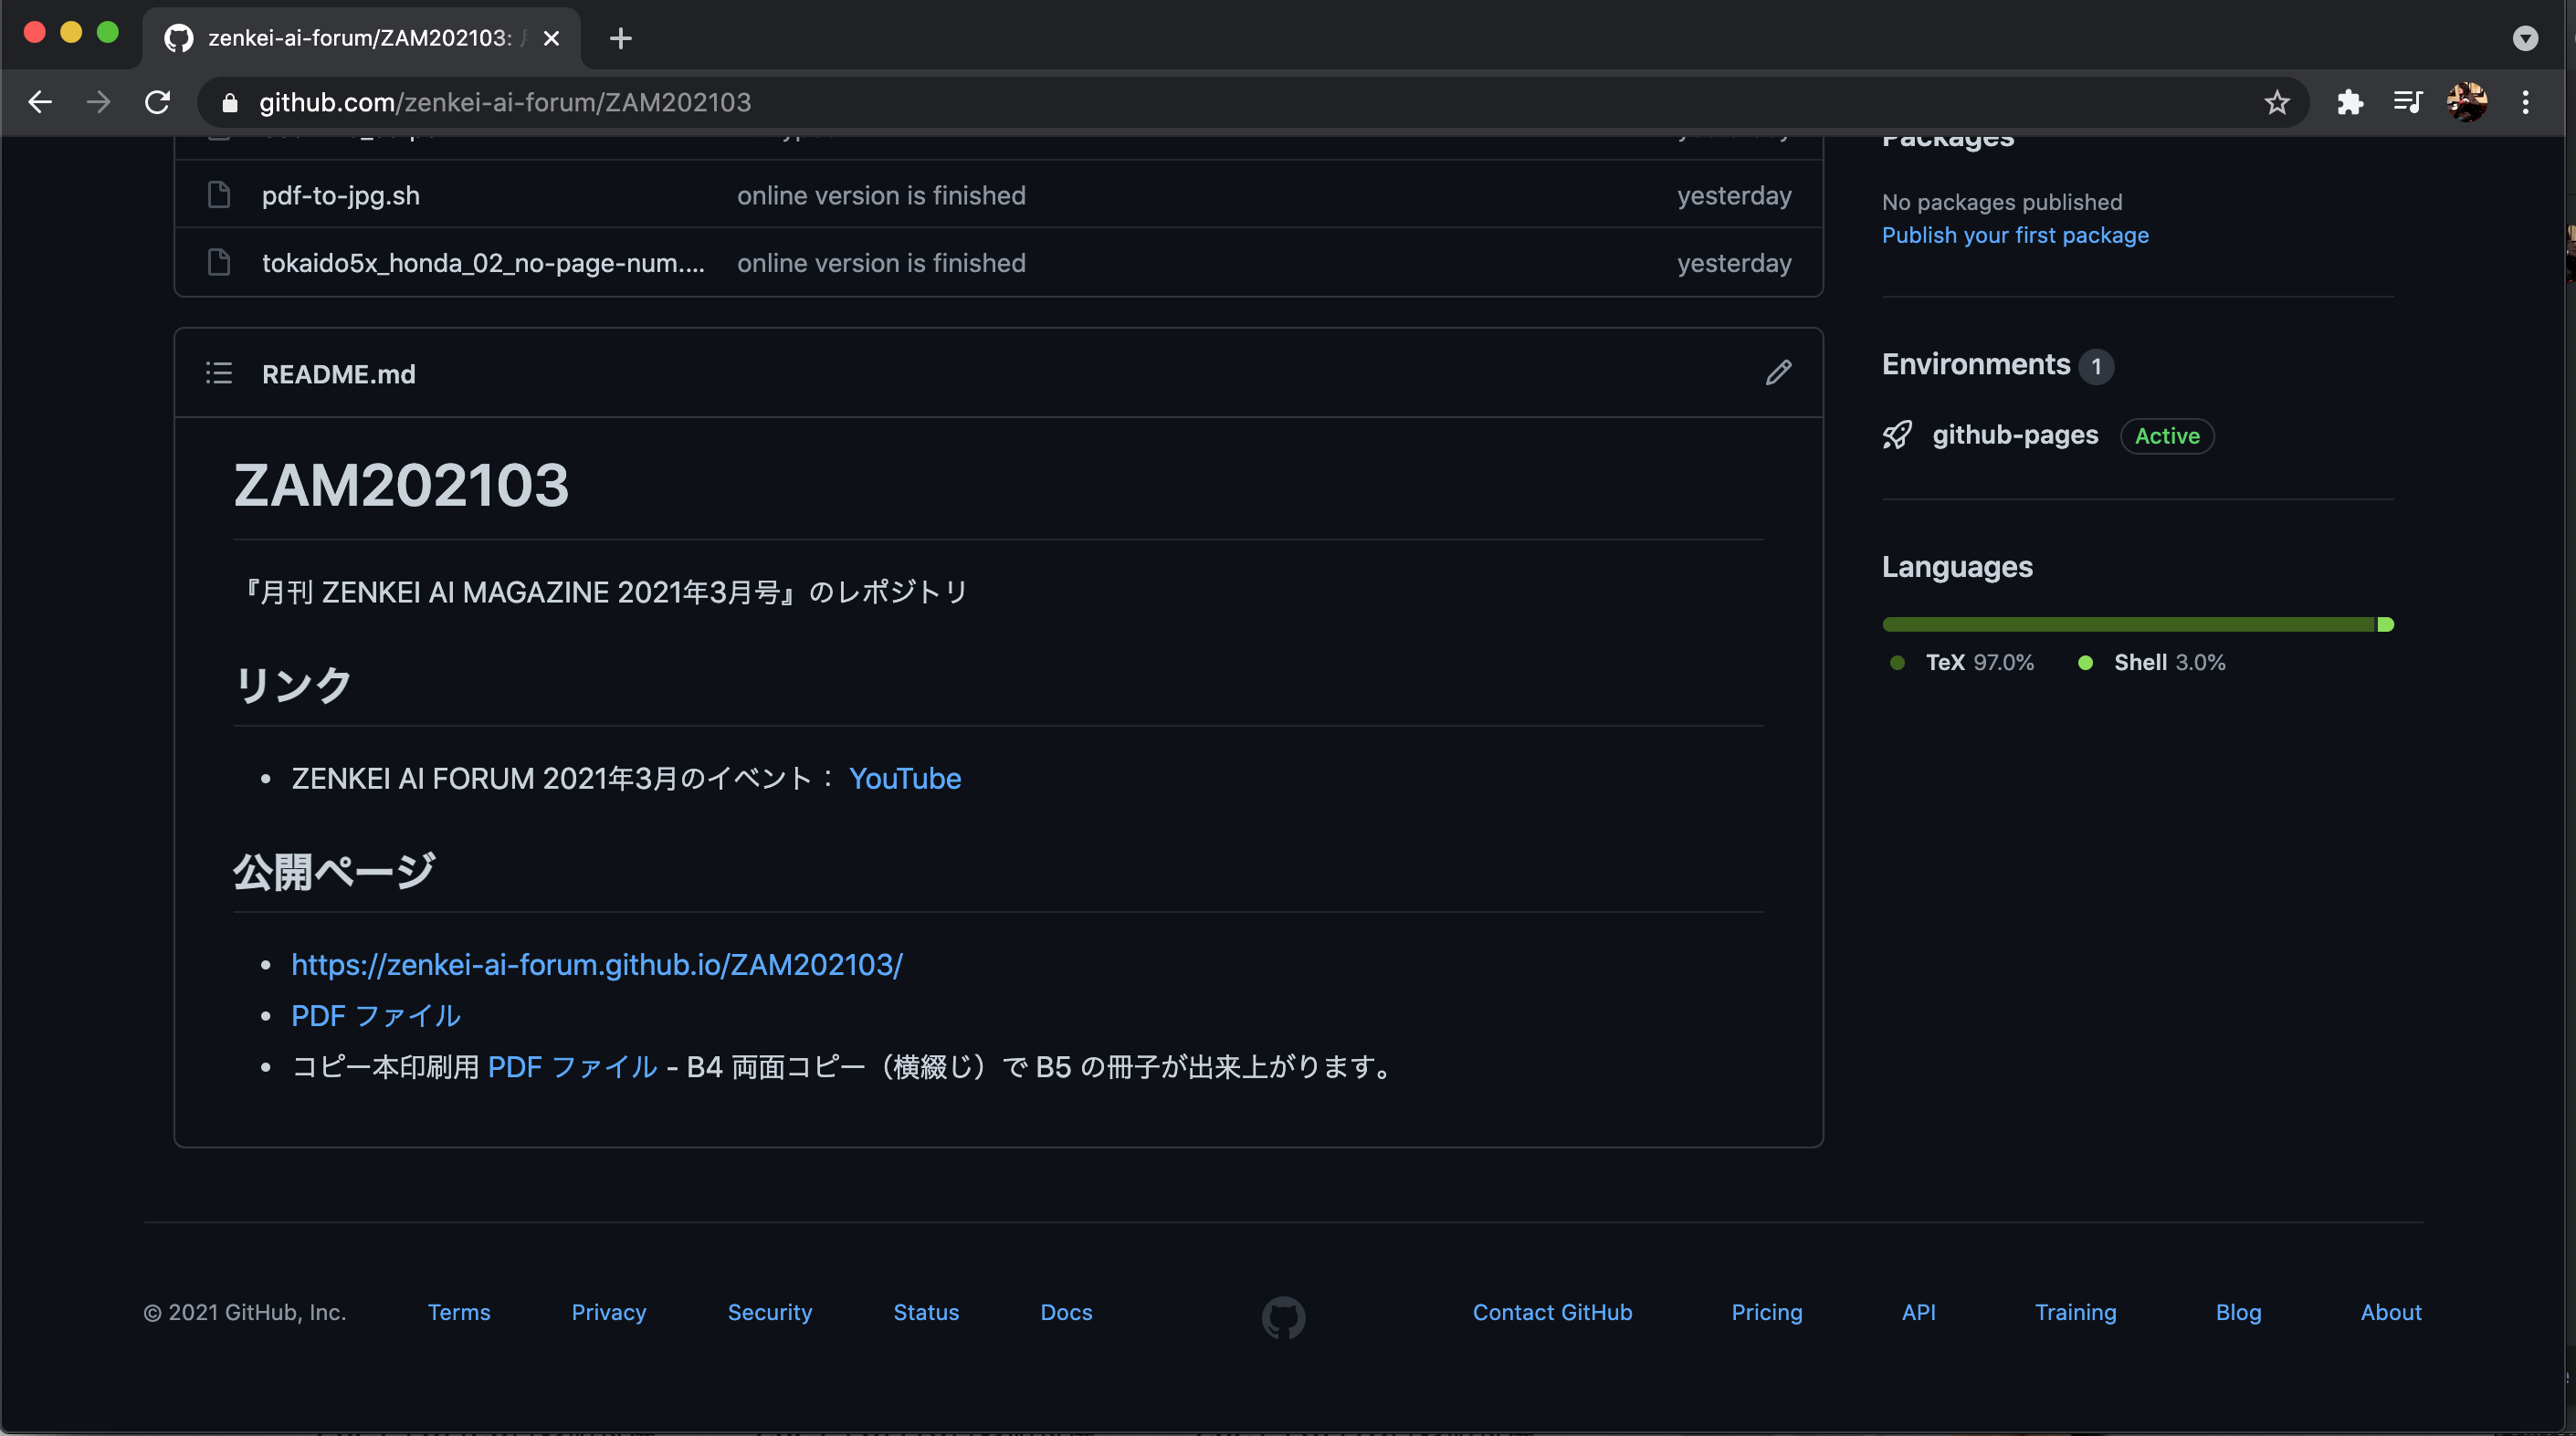
Task: Click yesterday timestamp for pdf-to-jpg.sh
Action: pos(1734,195)
